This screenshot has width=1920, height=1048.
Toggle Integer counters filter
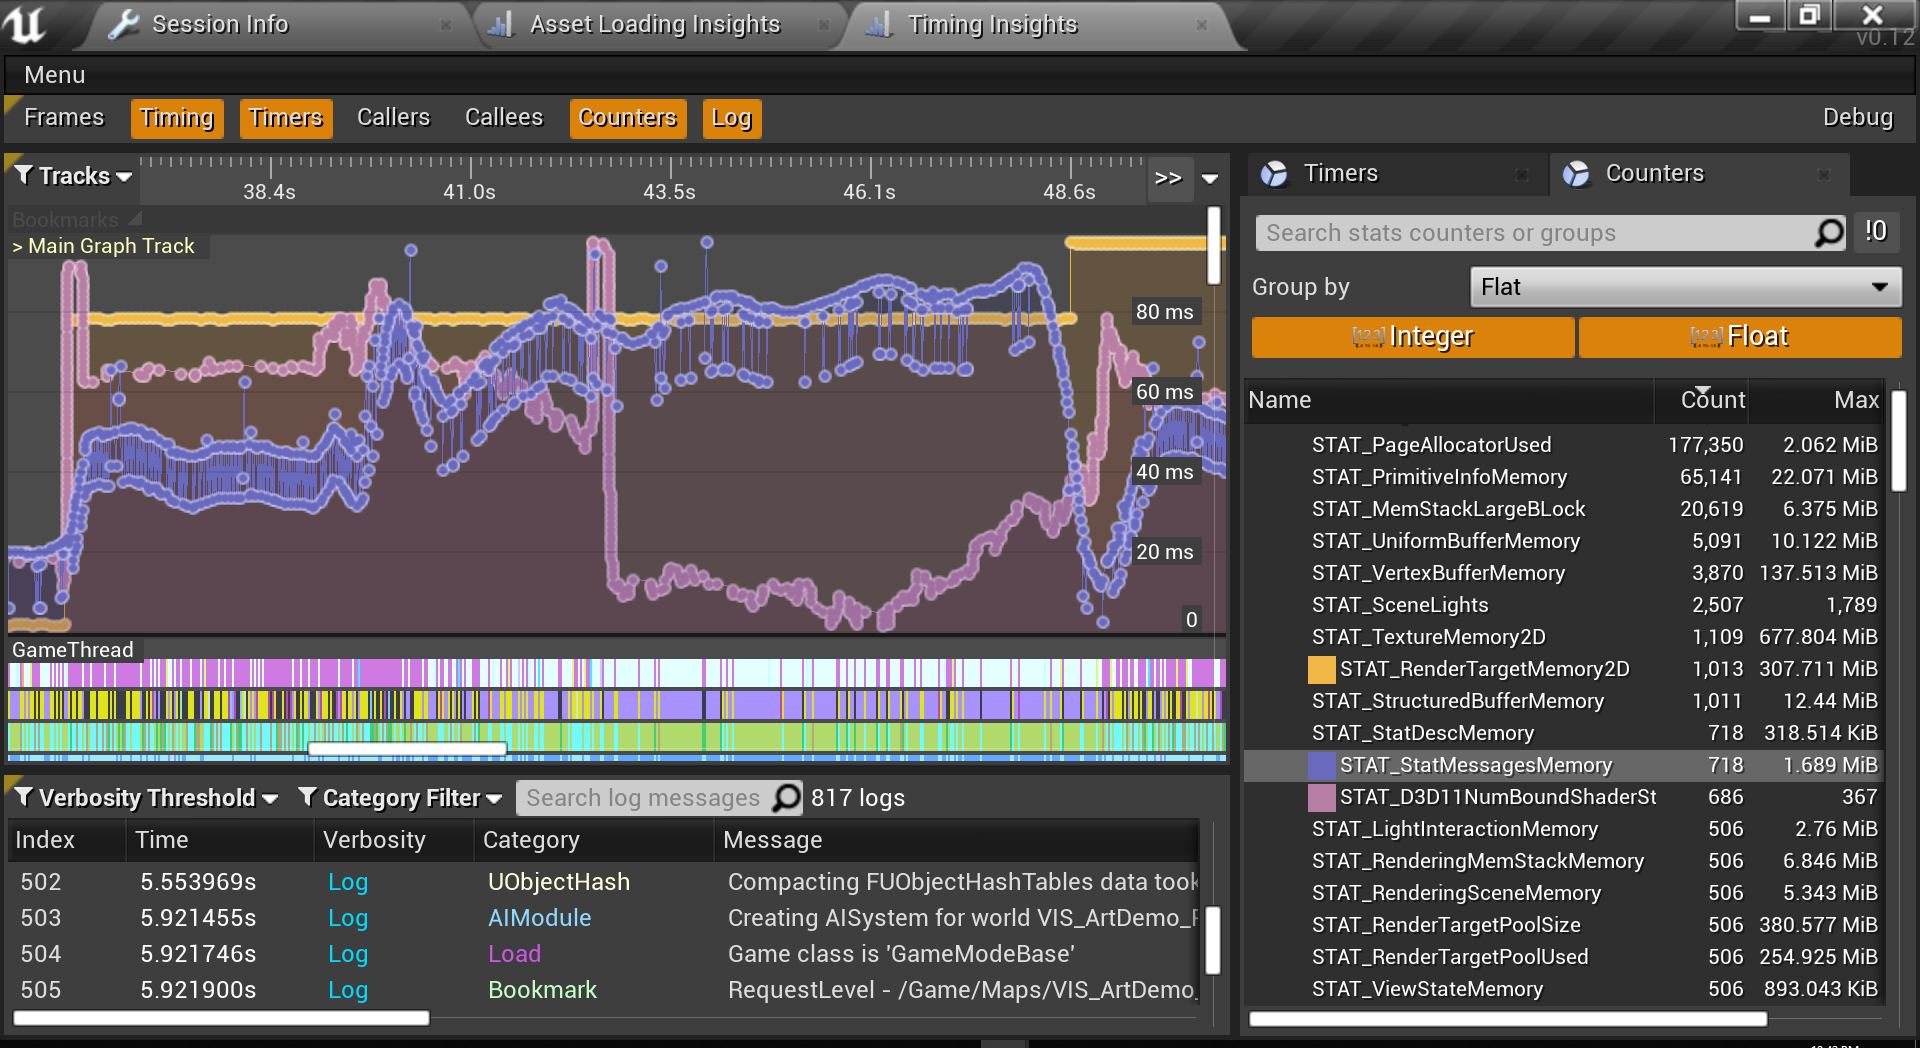1413,337
